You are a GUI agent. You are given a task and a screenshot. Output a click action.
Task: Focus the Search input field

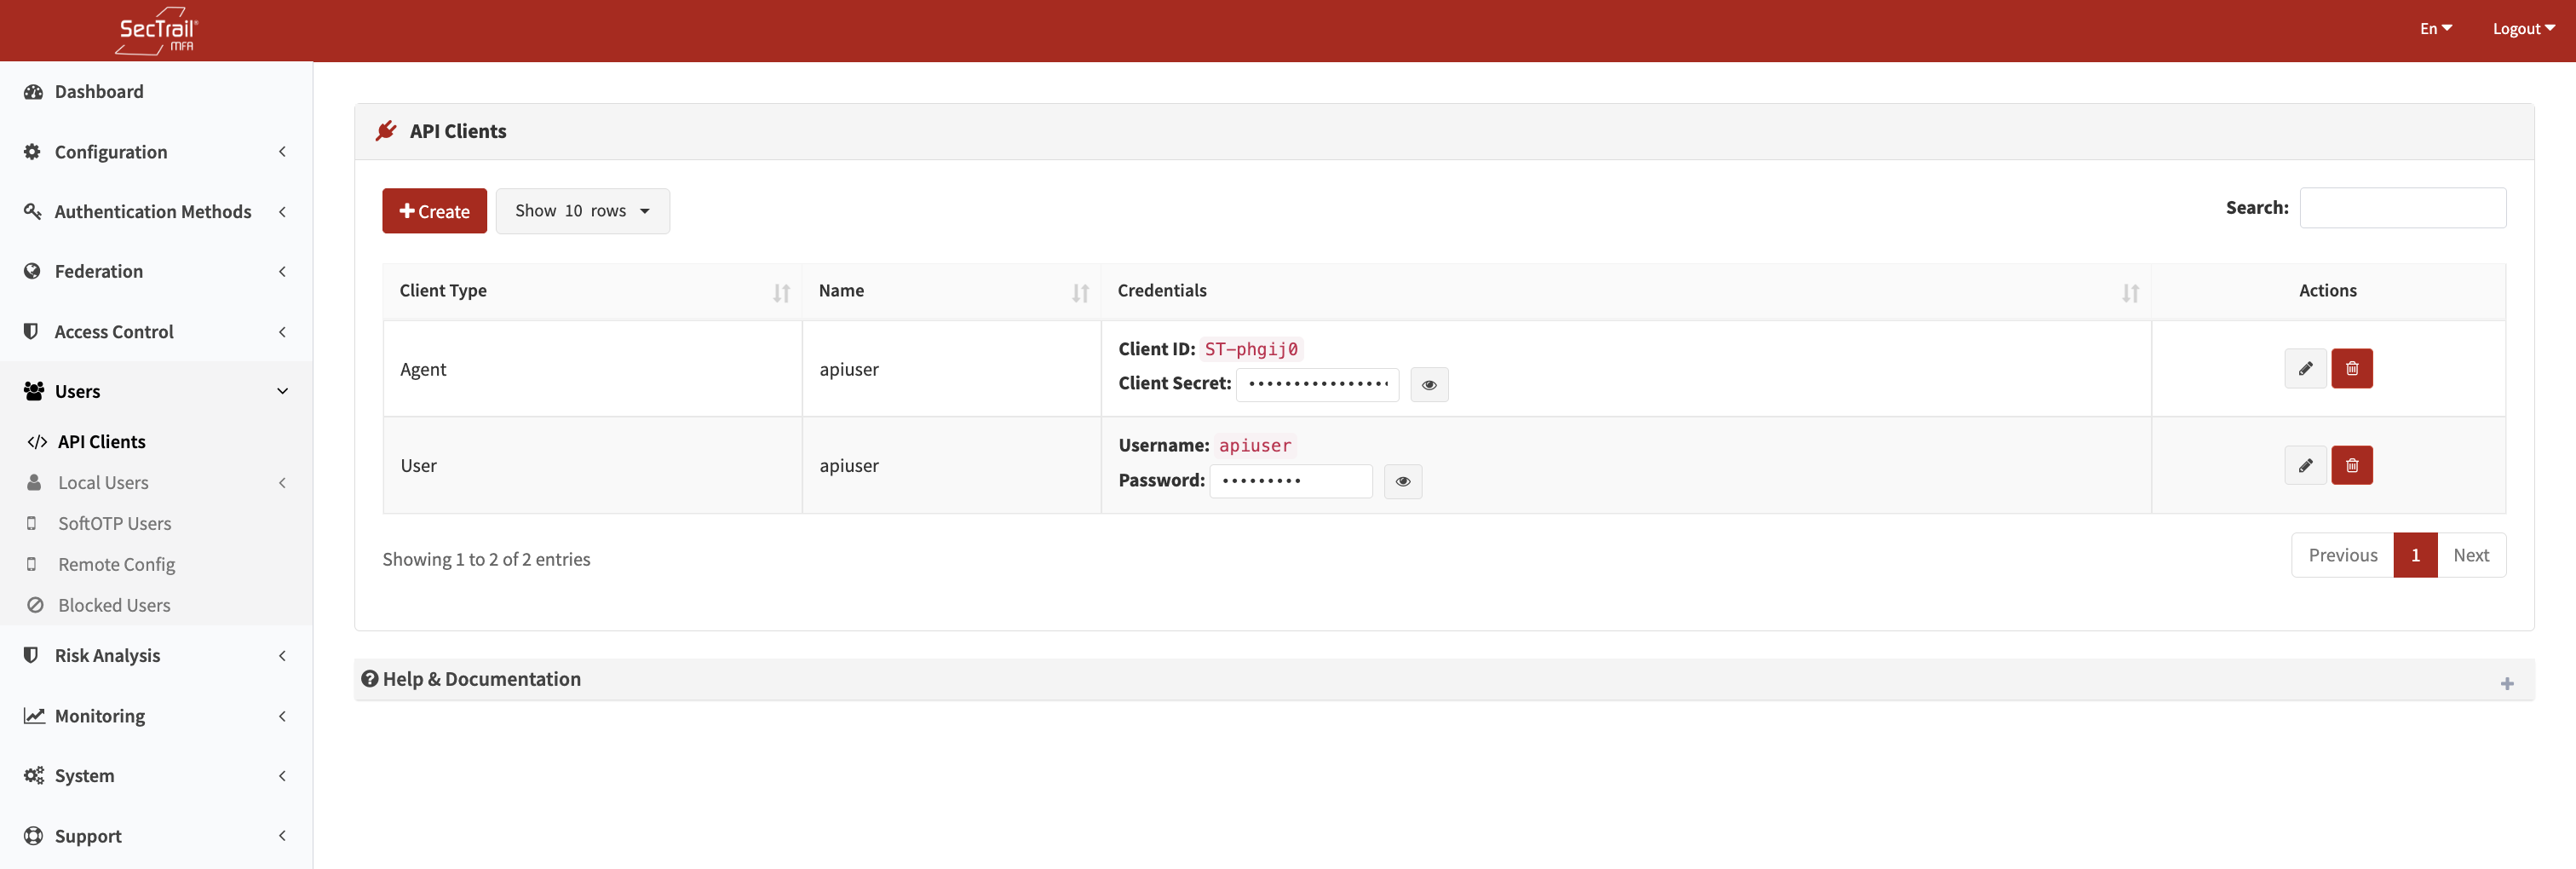click(x=2401, y=208)
